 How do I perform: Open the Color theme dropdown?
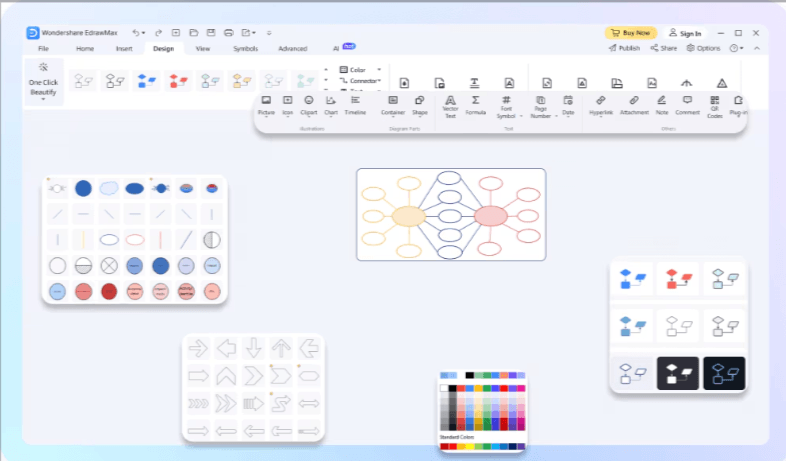tap(360, 70)
